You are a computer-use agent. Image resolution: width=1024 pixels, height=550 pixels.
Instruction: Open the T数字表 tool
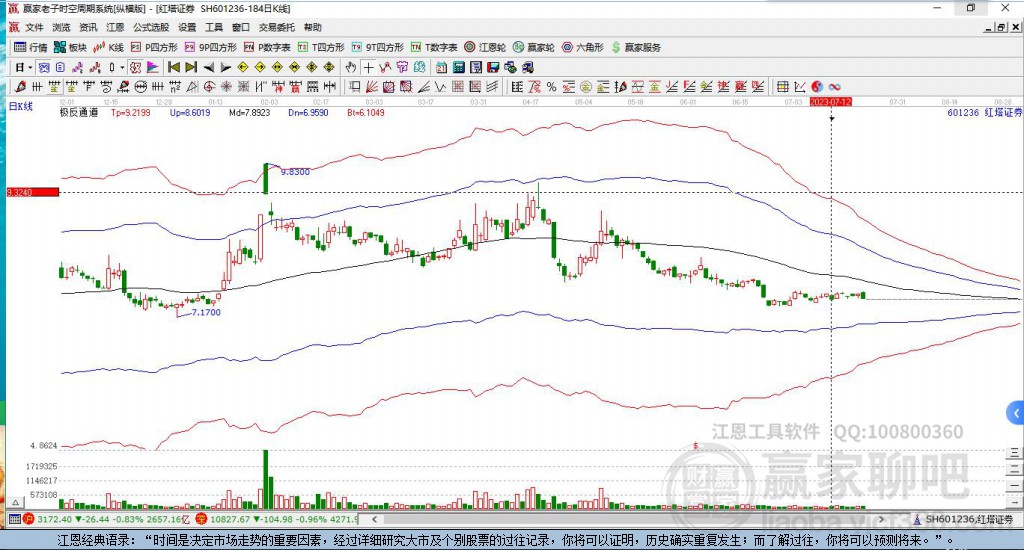point(434,47)
